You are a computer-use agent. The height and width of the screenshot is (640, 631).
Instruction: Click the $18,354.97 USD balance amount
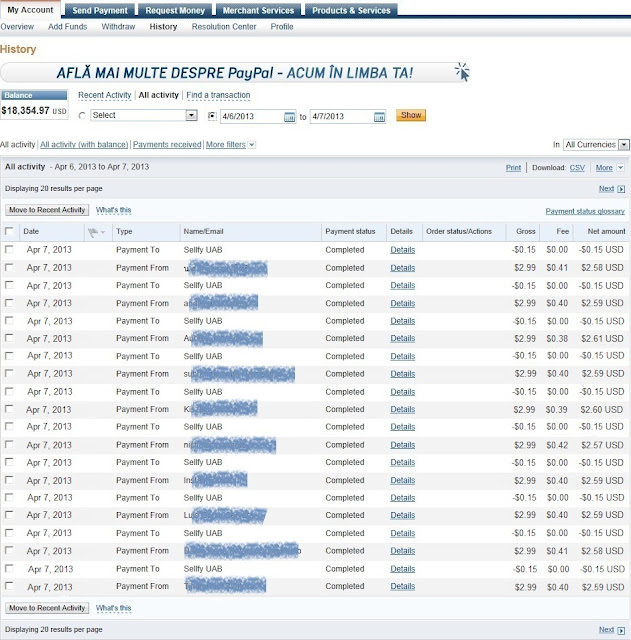tap(34, 111)
